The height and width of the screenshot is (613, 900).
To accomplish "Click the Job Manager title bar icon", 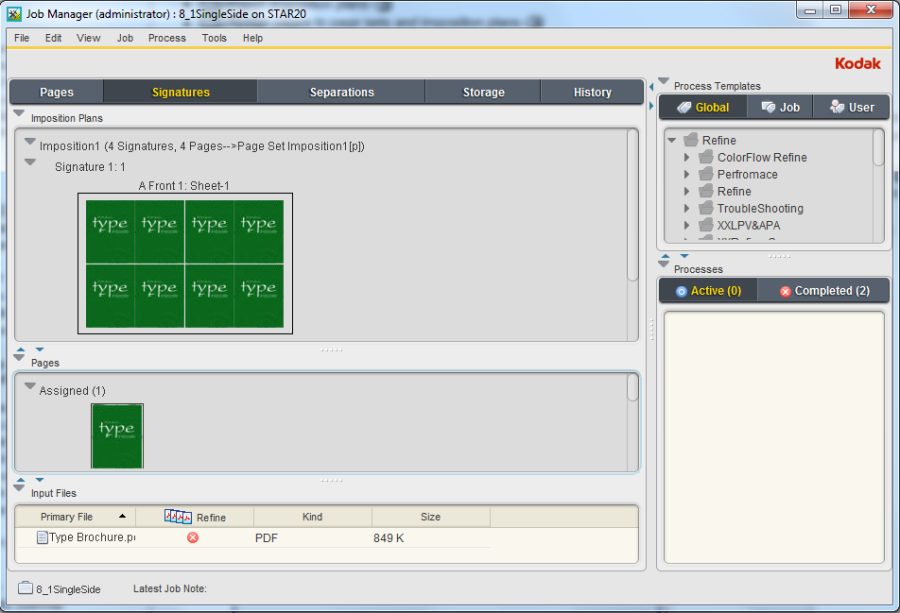I will (x=13, y=12).
